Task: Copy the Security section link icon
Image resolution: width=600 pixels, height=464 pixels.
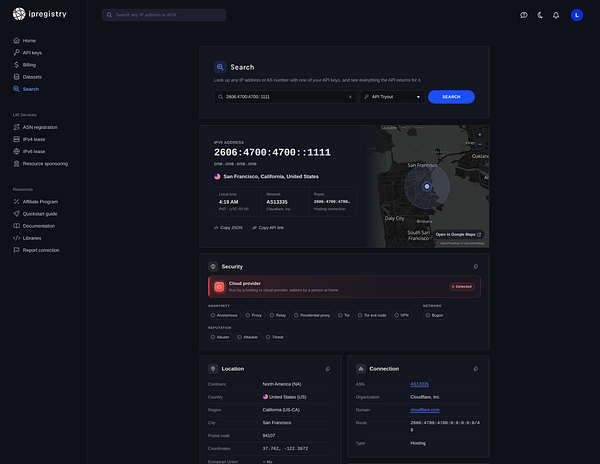Action: click(476, 267)
